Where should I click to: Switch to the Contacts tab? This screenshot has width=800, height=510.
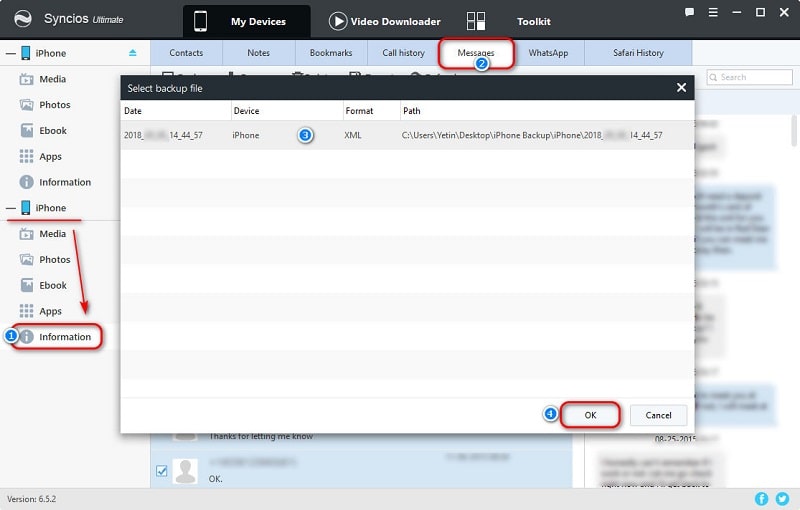point(186,53)
